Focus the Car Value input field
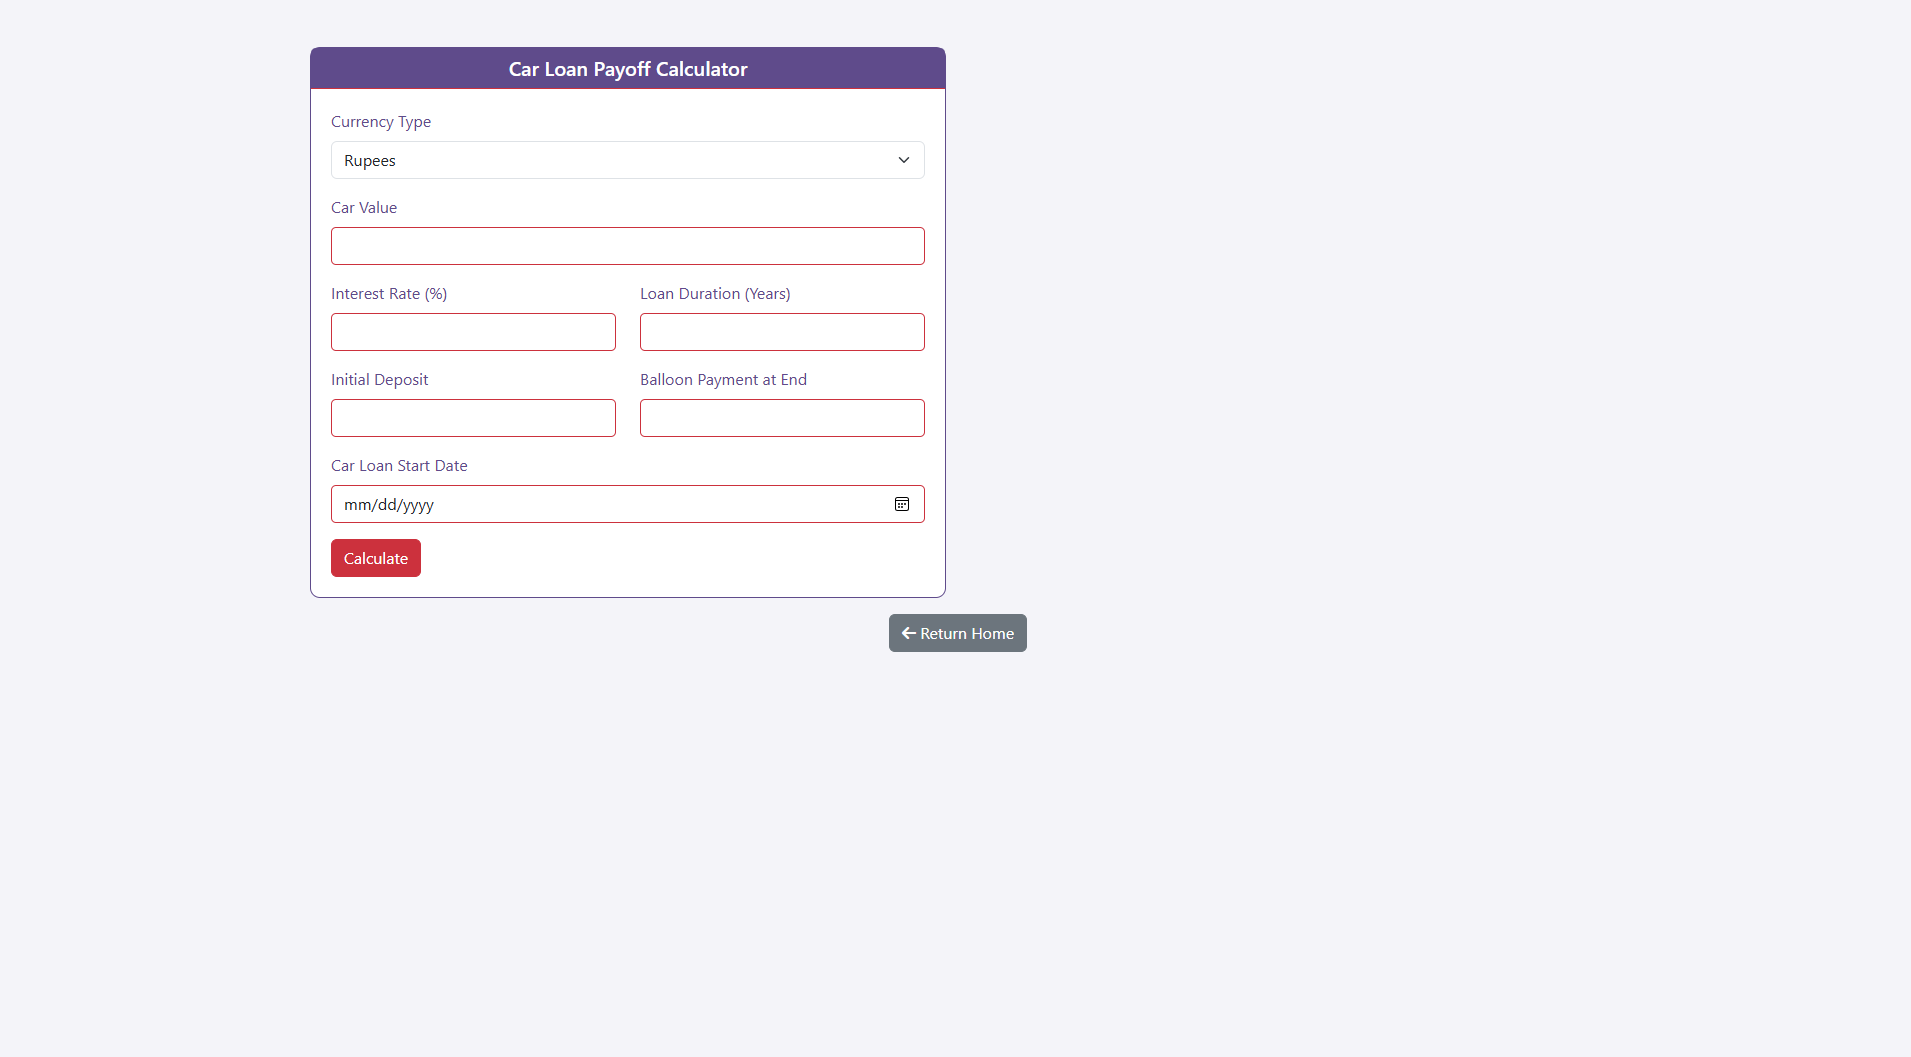 [627, 246]
